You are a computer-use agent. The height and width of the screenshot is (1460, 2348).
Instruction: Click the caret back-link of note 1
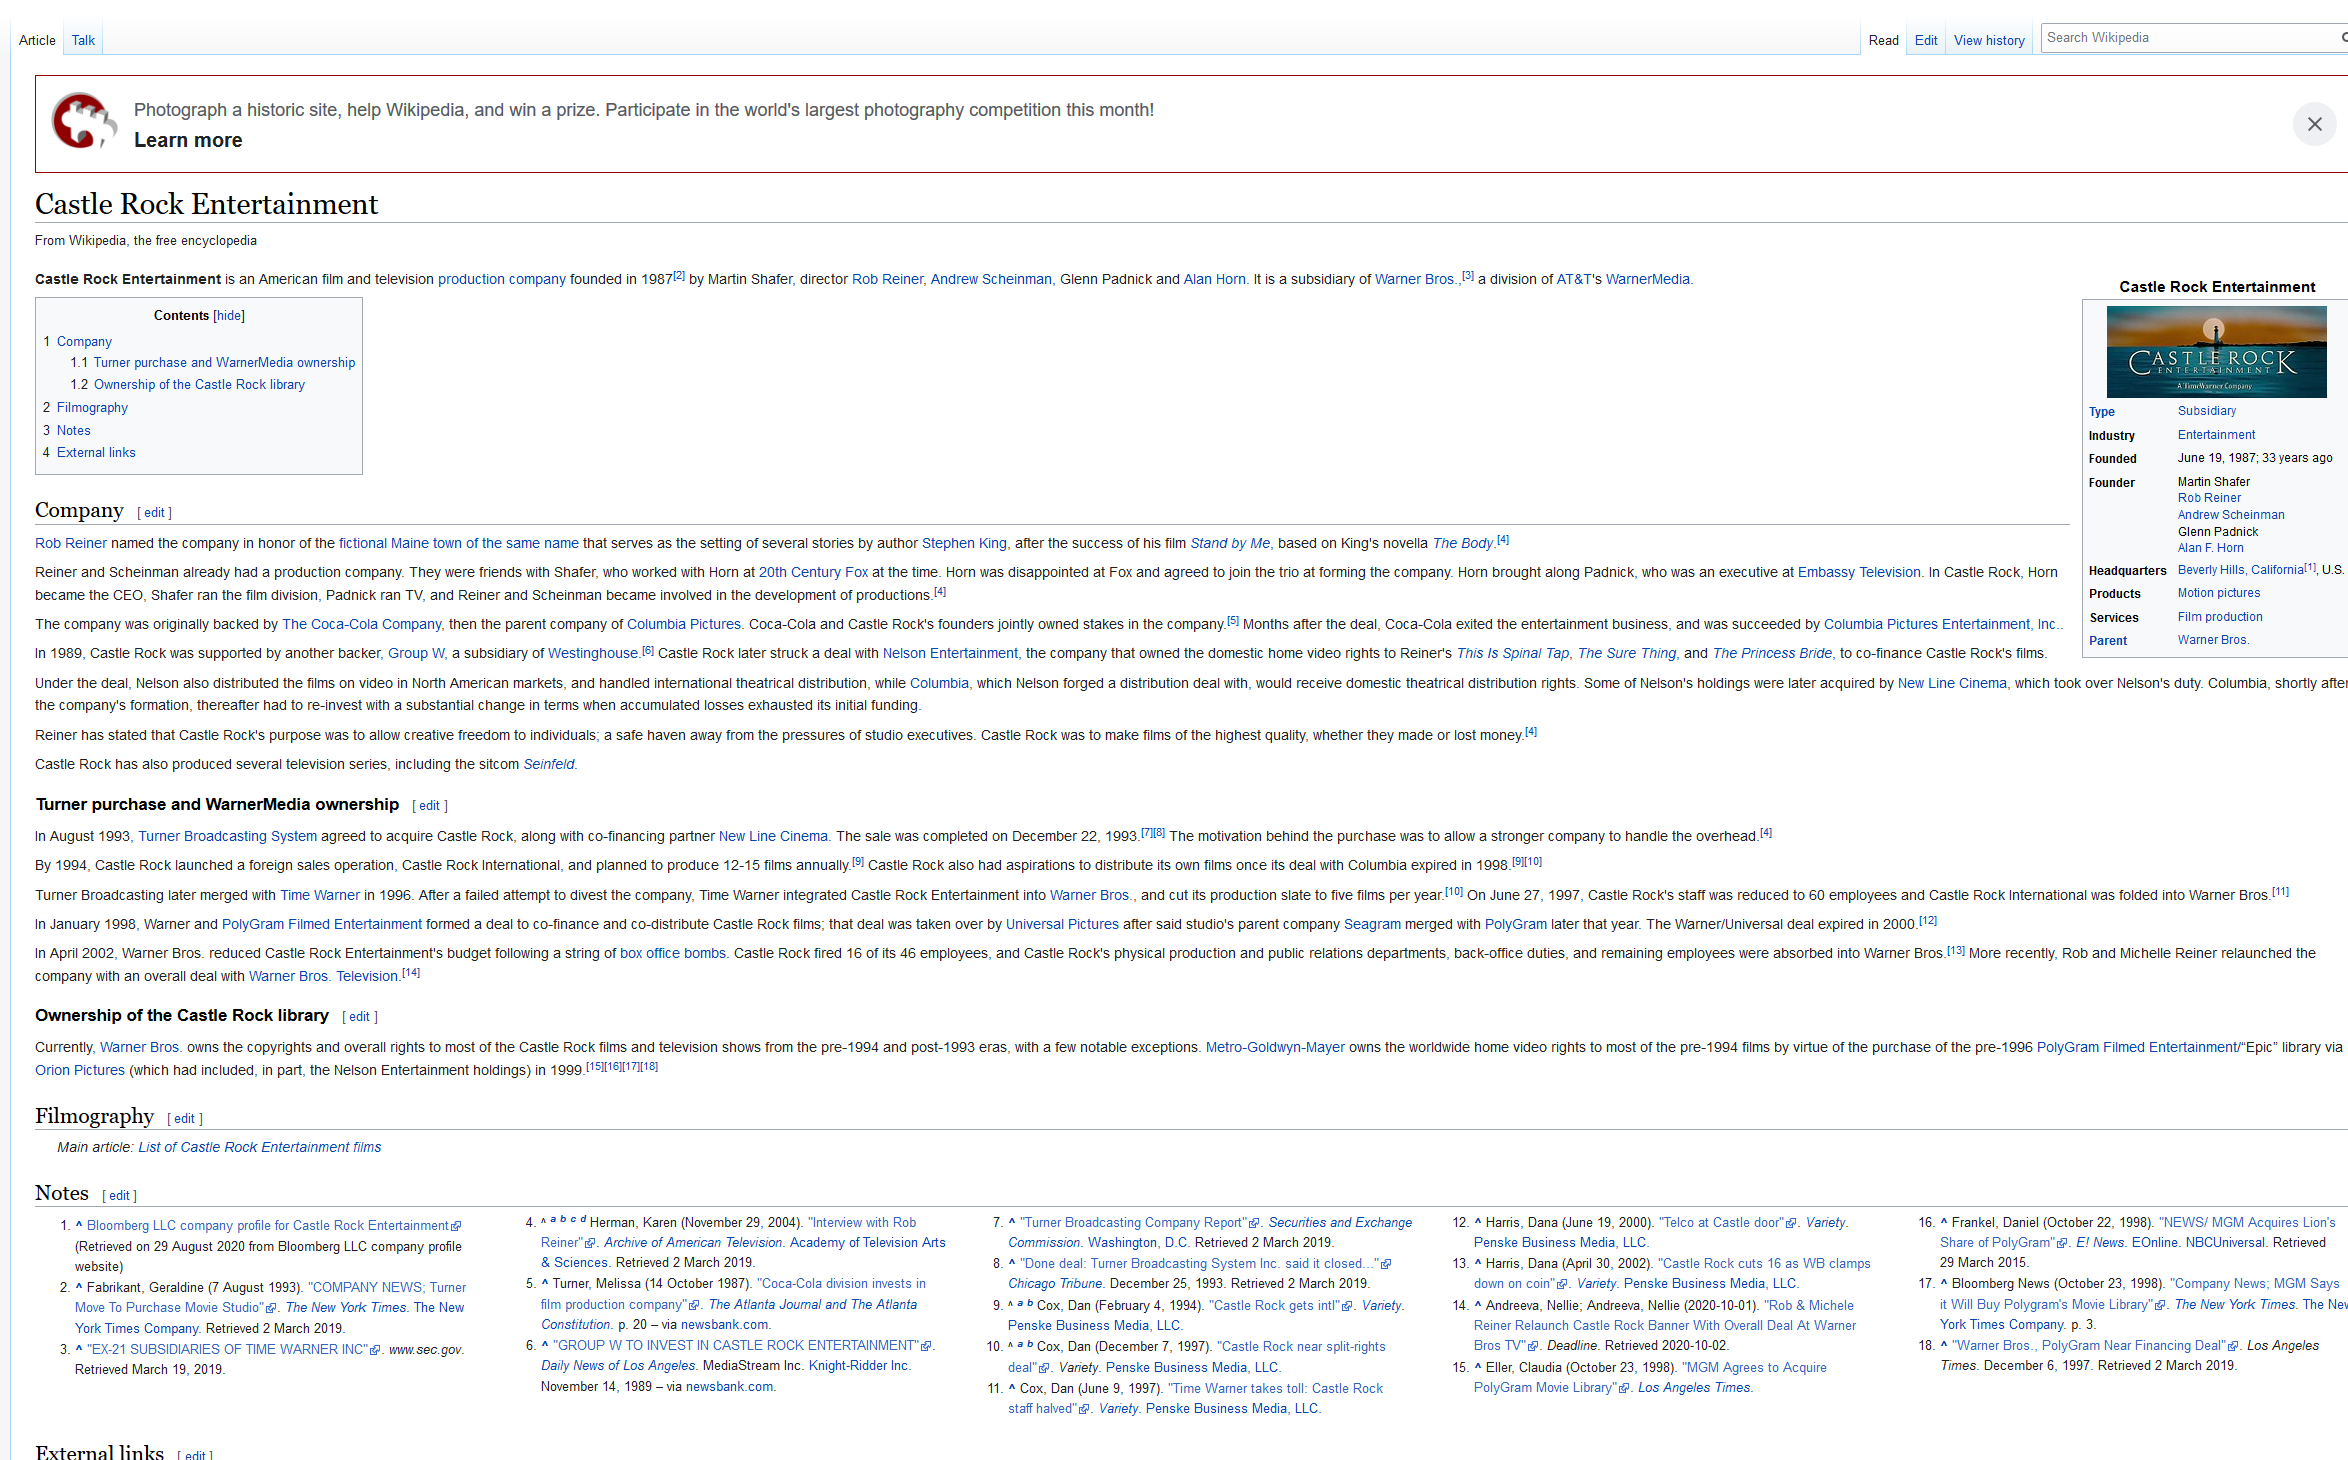click(79, 1225)
